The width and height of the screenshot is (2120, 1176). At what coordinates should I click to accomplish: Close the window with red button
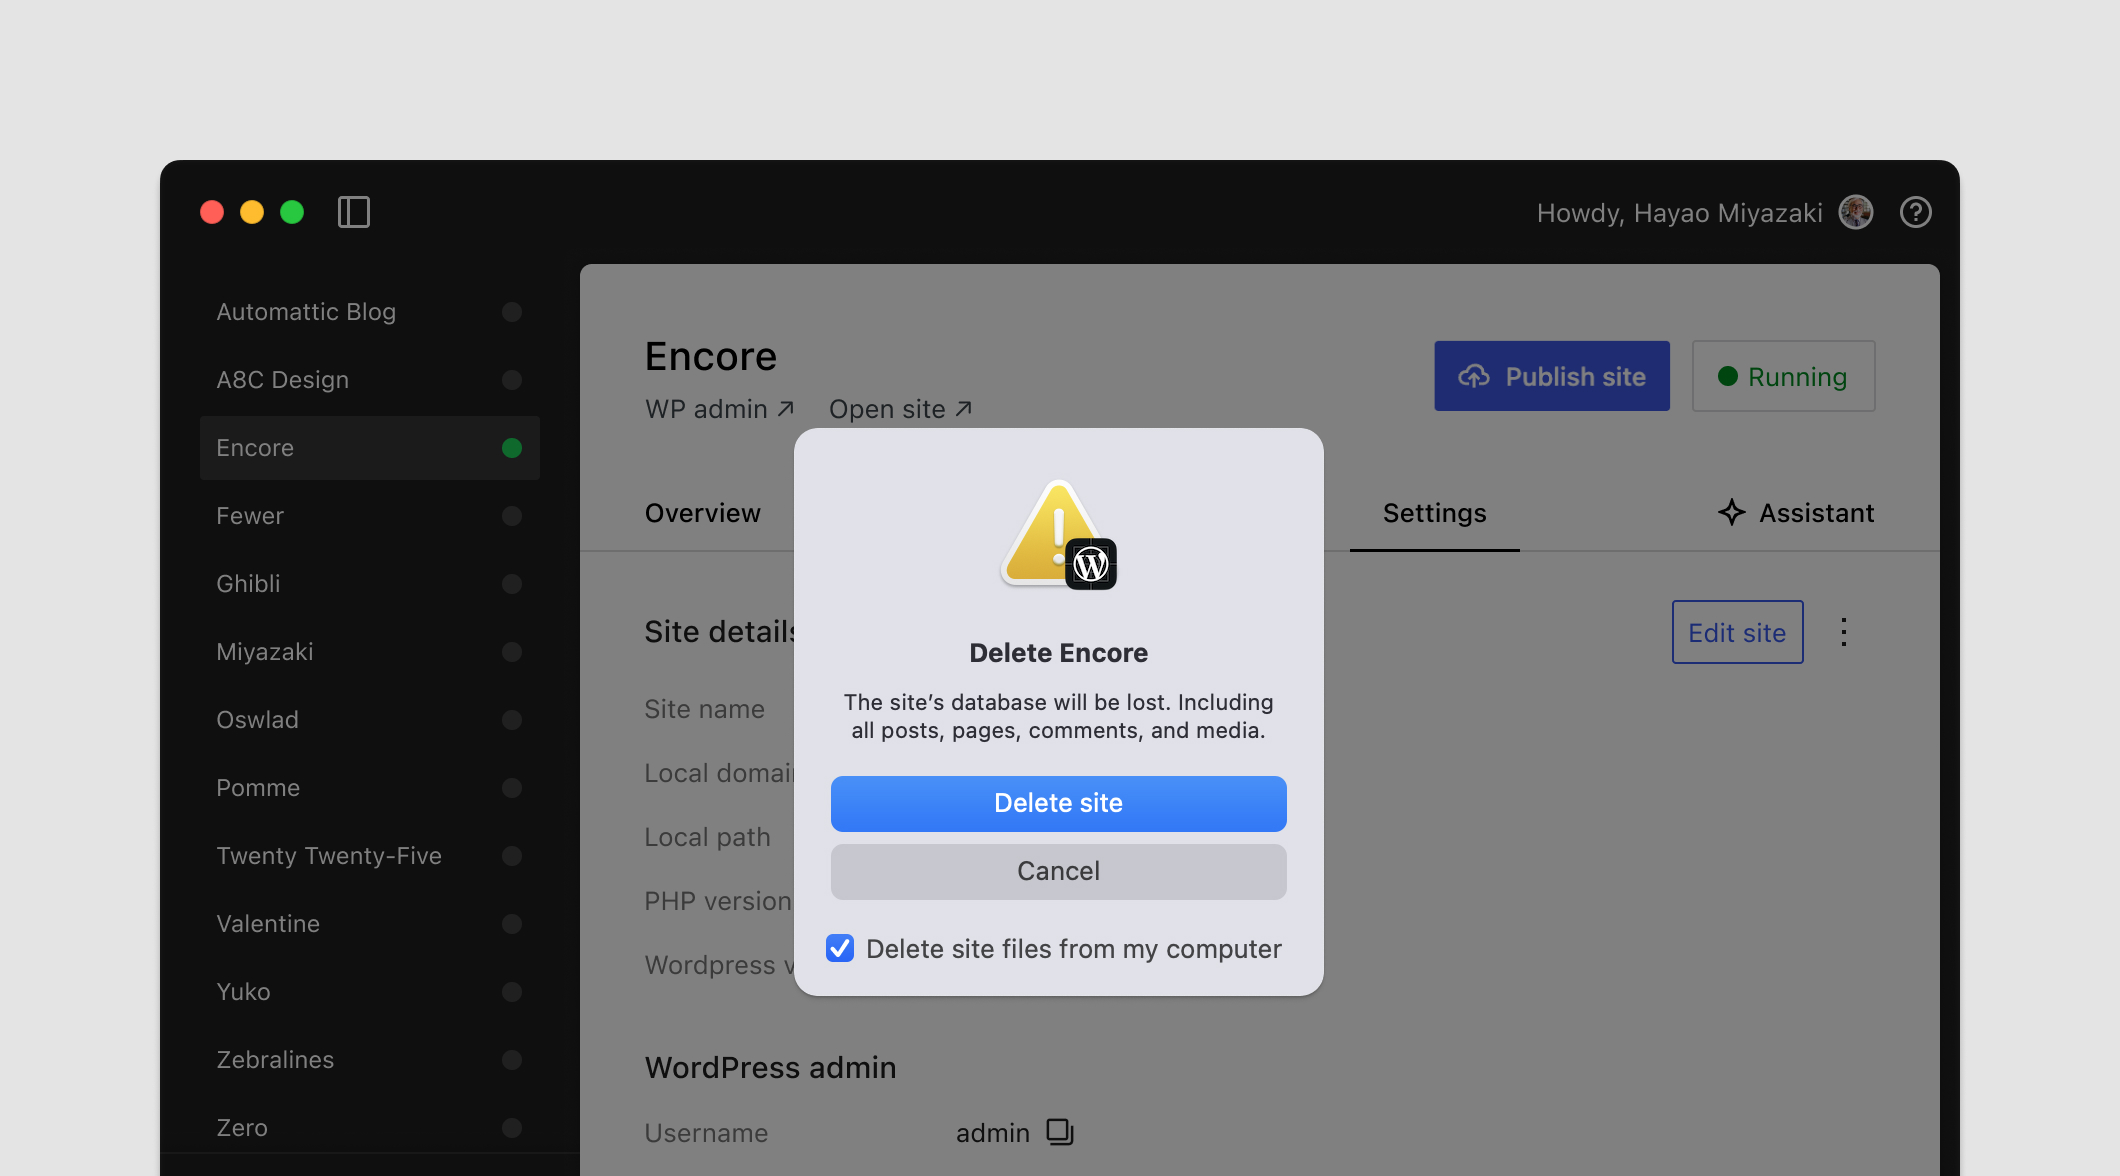(212, 212)
